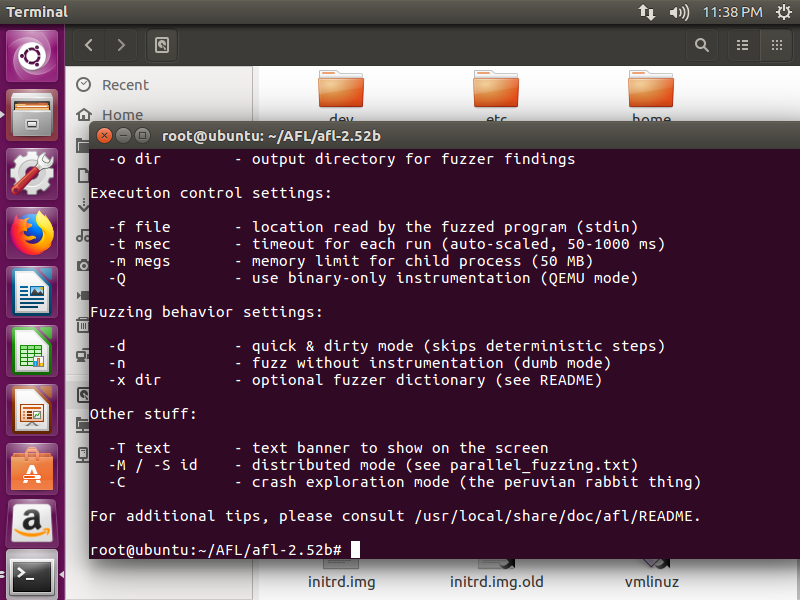Open Files manager from the dock
Image resolution: width=800 pixels, height=600 pixels.
[32, 115]
